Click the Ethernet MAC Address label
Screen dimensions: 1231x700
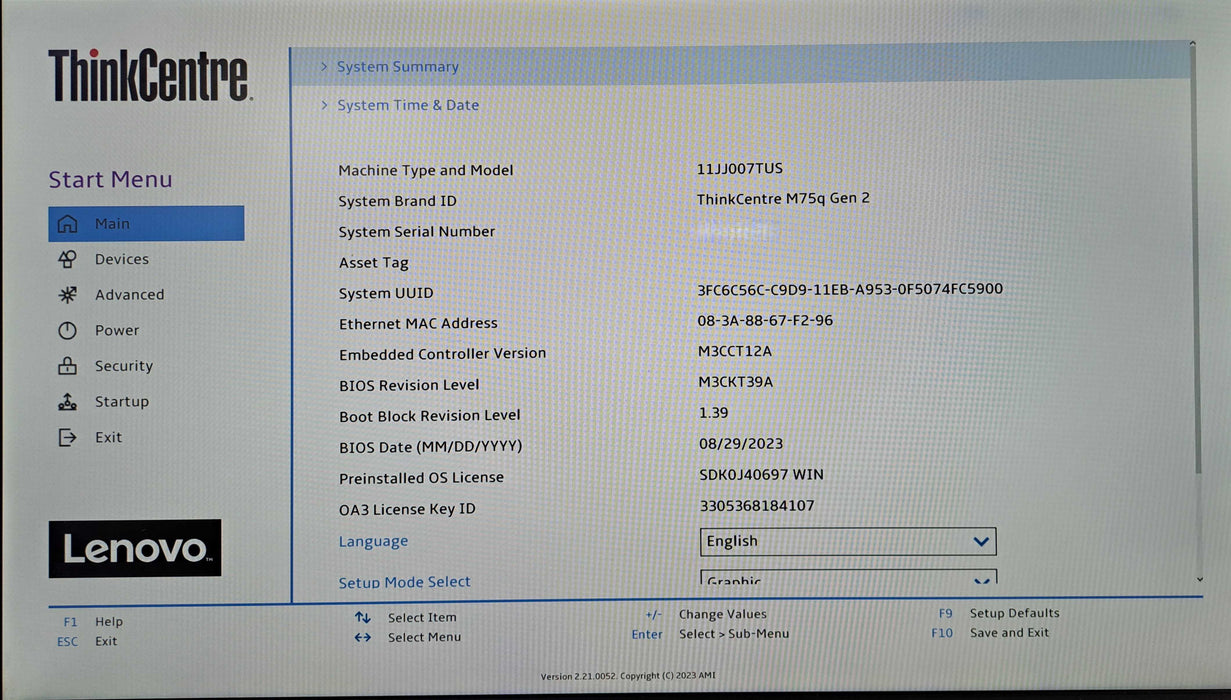[418, 324]
